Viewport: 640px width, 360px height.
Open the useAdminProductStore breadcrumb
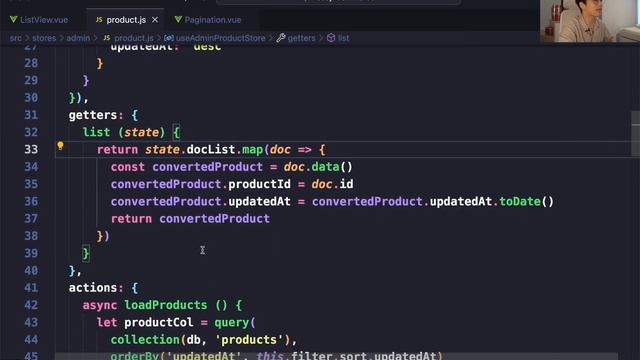220,38
